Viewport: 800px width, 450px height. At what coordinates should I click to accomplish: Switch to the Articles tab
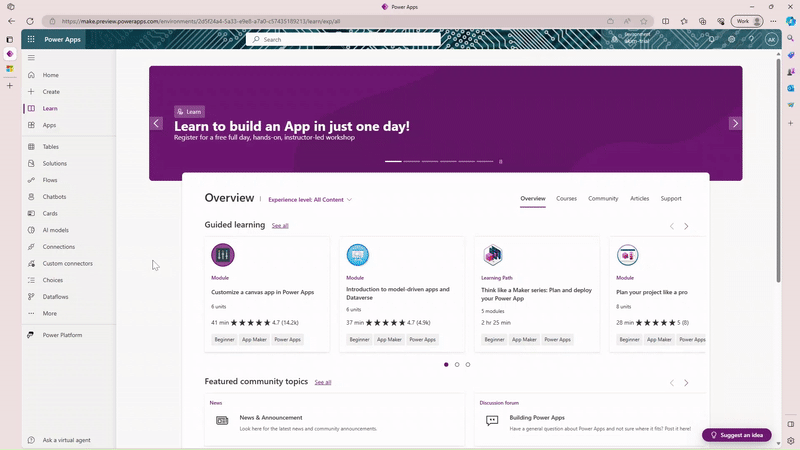click(639, 198)
